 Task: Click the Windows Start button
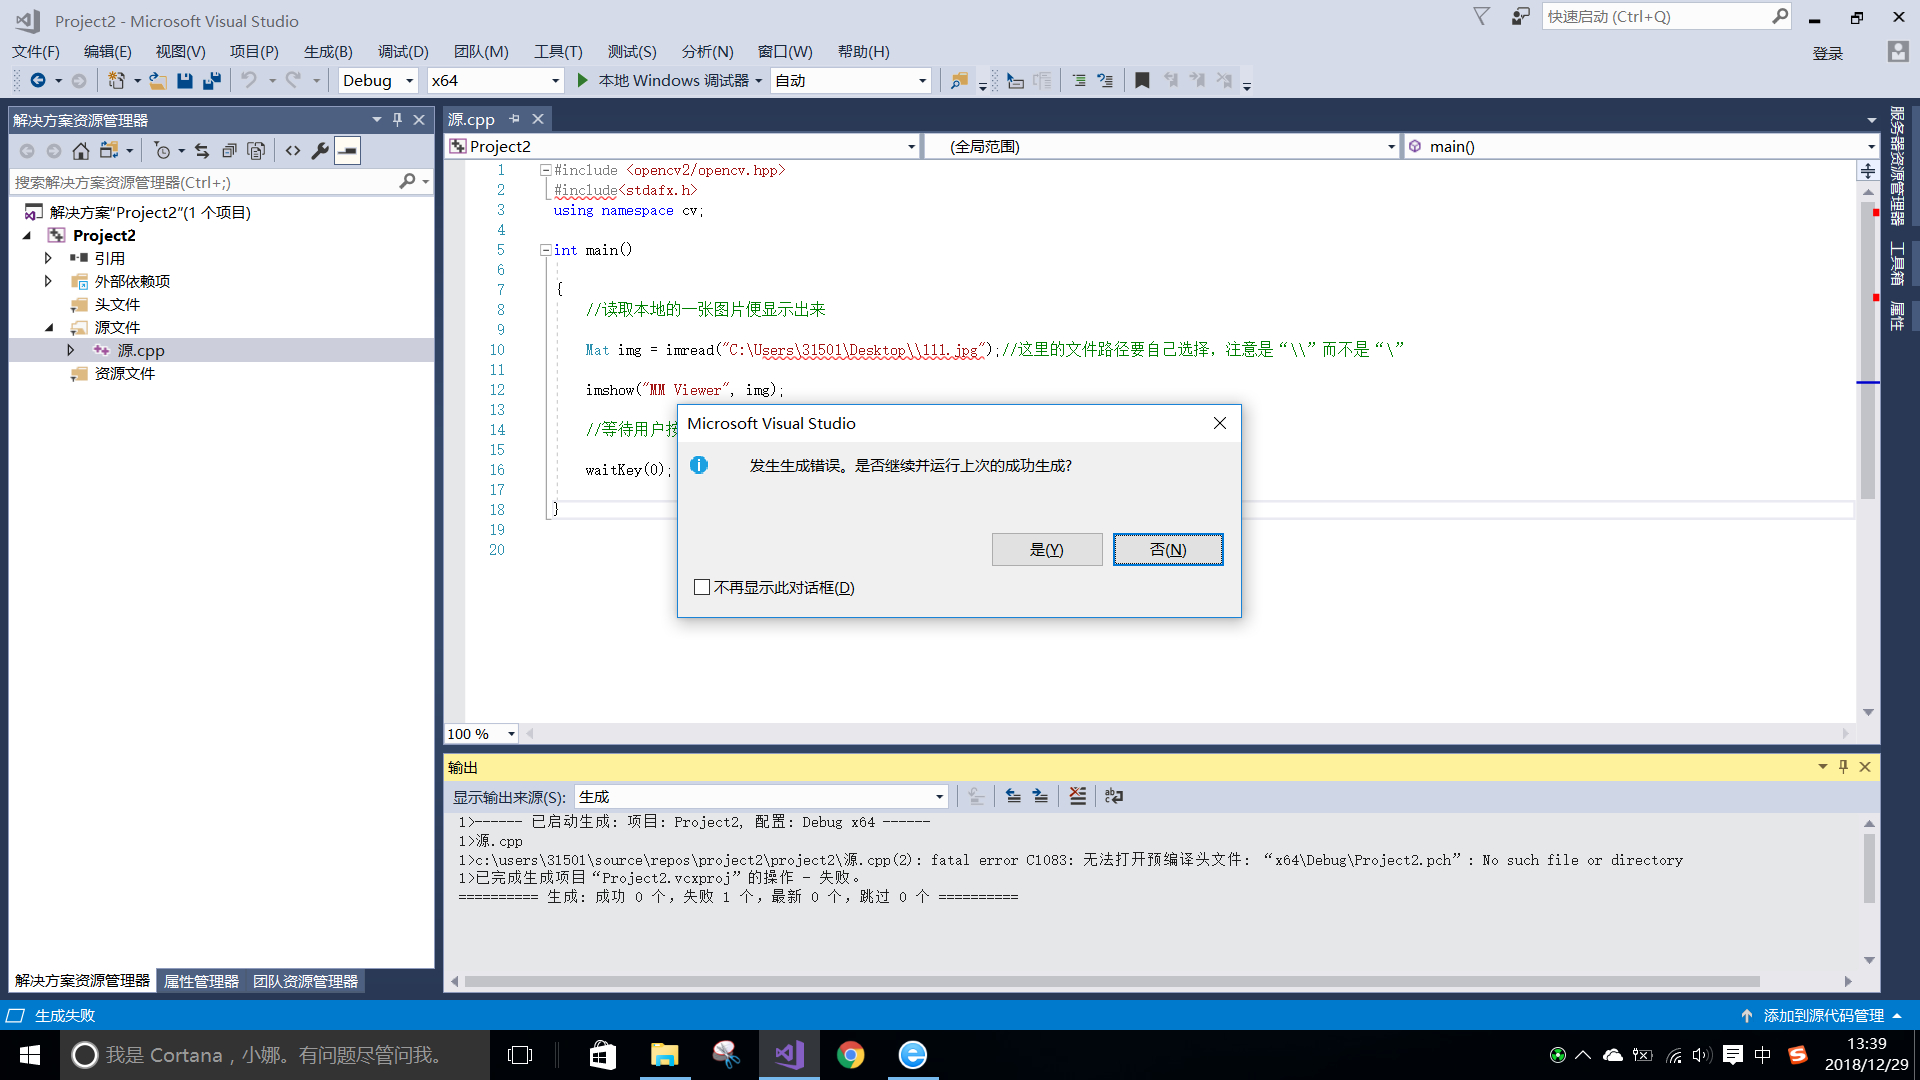[30, 1055]
